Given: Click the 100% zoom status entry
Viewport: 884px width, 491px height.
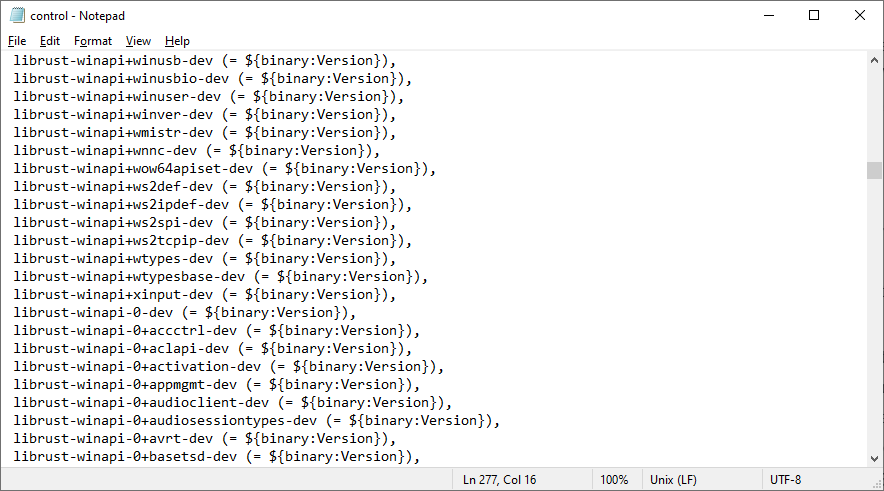Looking at the screenshot, I should click(614, 480).
